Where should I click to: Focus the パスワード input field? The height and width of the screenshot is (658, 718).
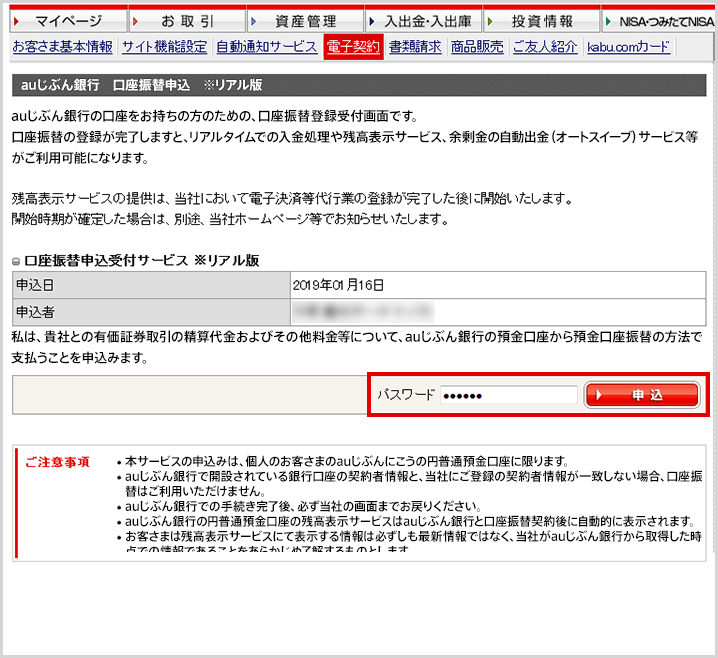click(x=509, y=395)
